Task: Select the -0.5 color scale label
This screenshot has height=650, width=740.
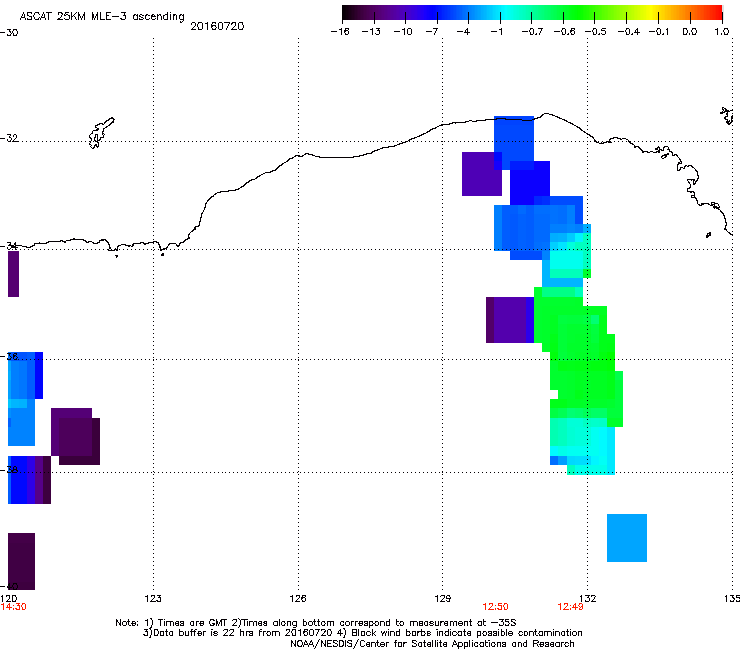Action: 596,32
